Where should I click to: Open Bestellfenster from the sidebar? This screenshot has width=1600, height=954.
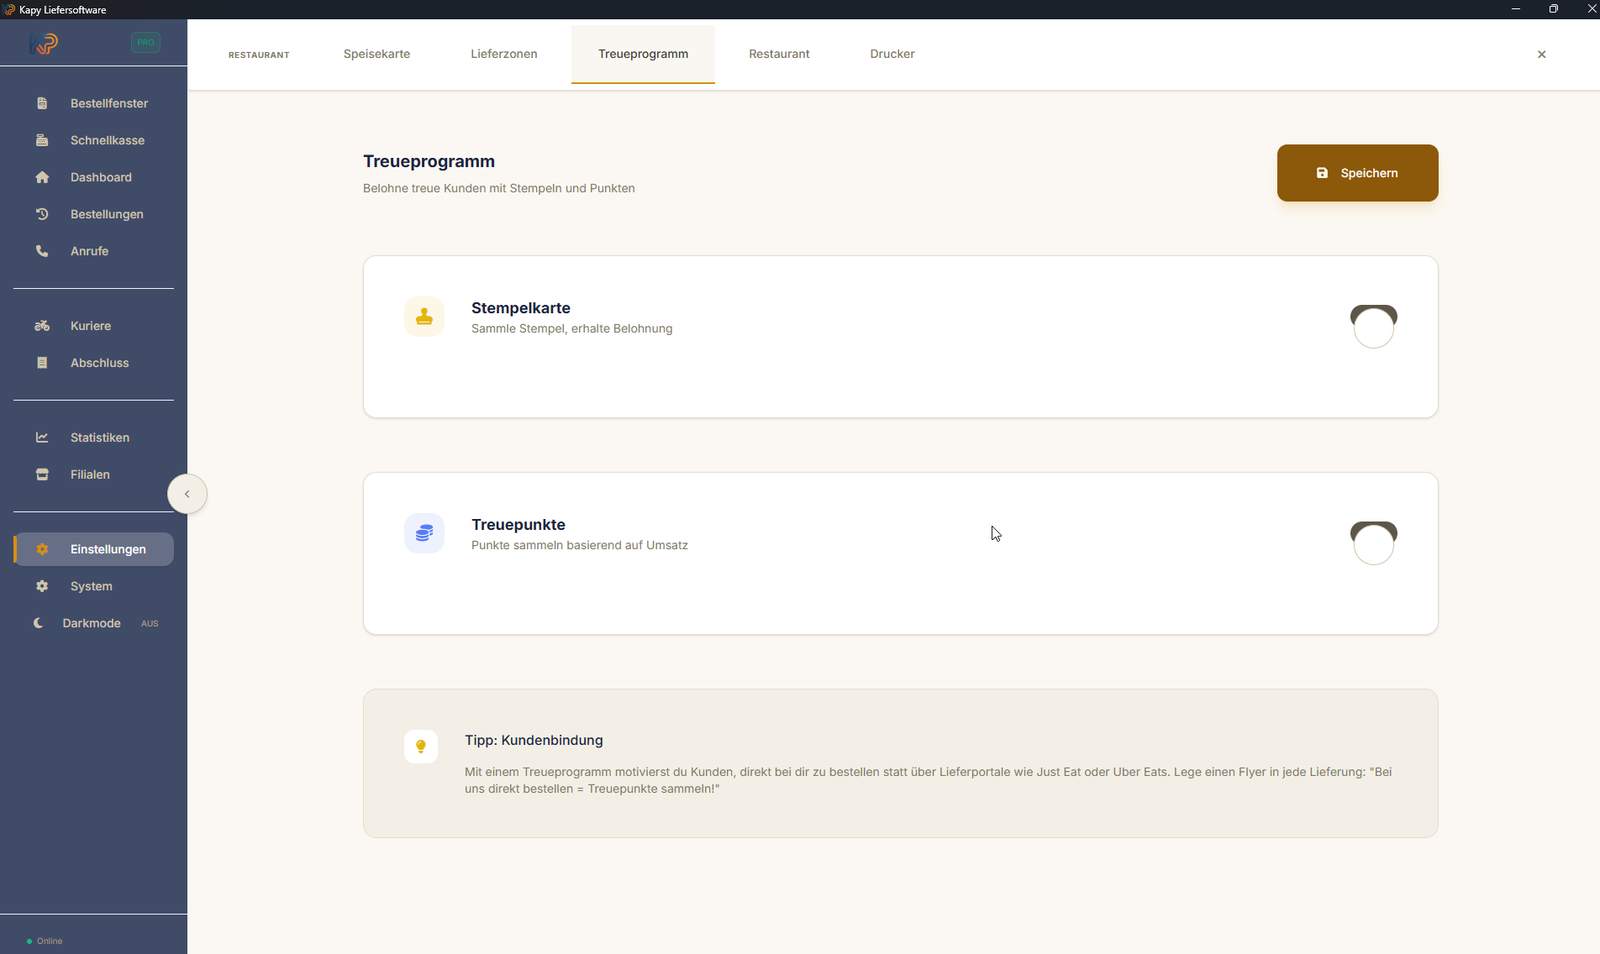(x=94, y=103)
